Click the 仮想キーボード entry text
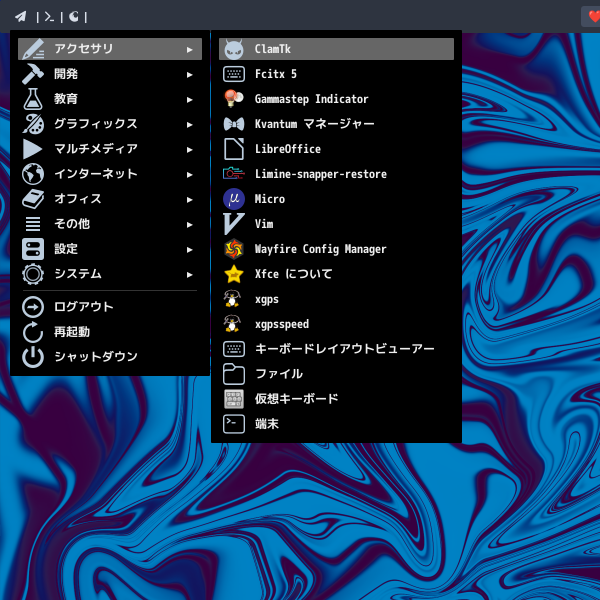Screen dimensions: 600x600 (297, 399)
